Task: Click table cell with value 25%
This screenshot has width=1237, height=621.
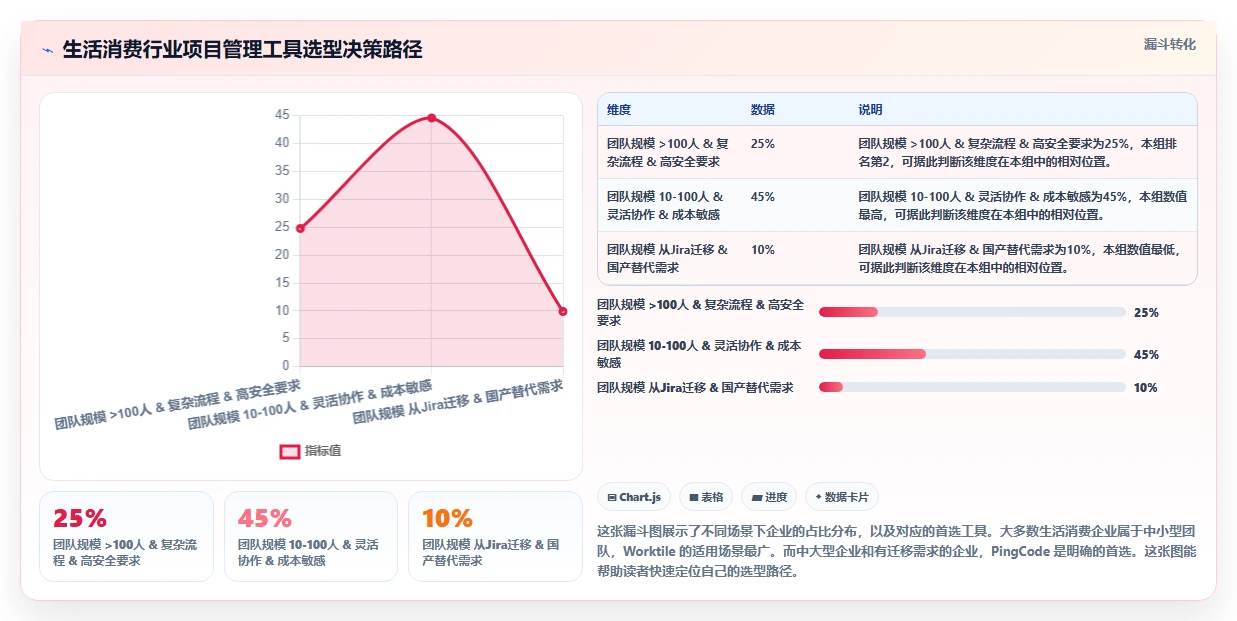Action: click(x=763, y=144)
